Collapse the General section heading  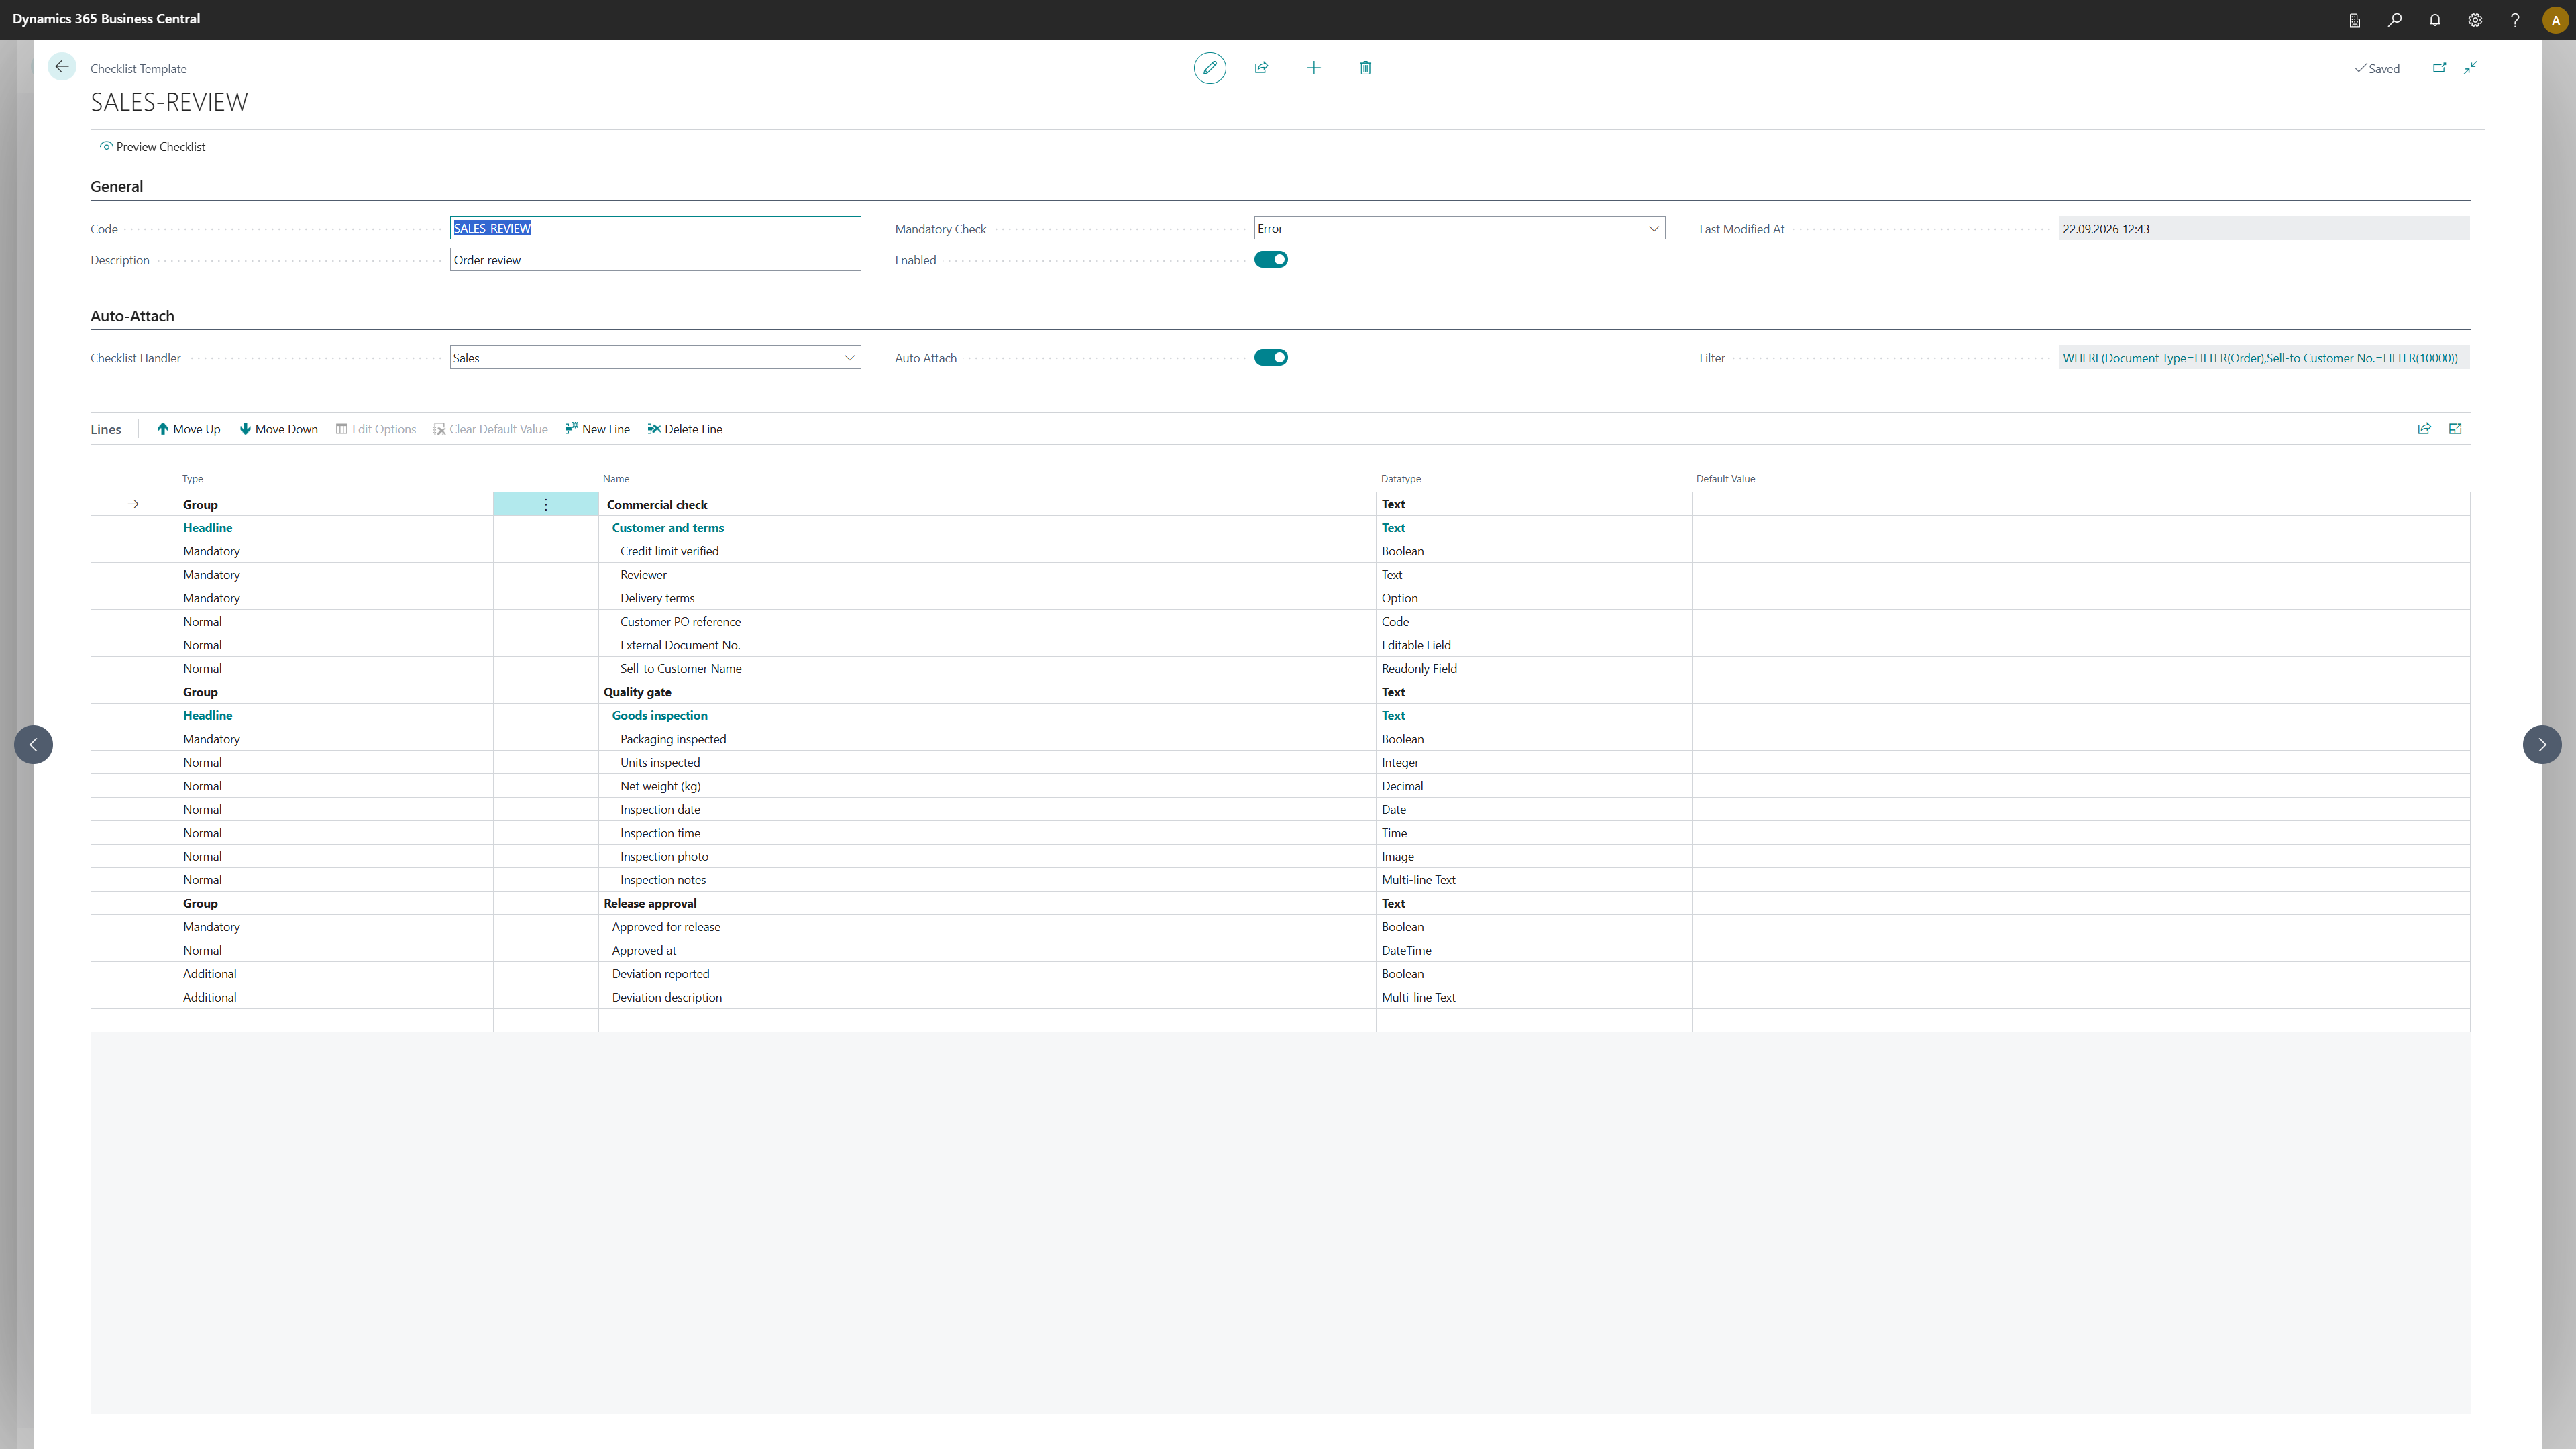point(117,187)
